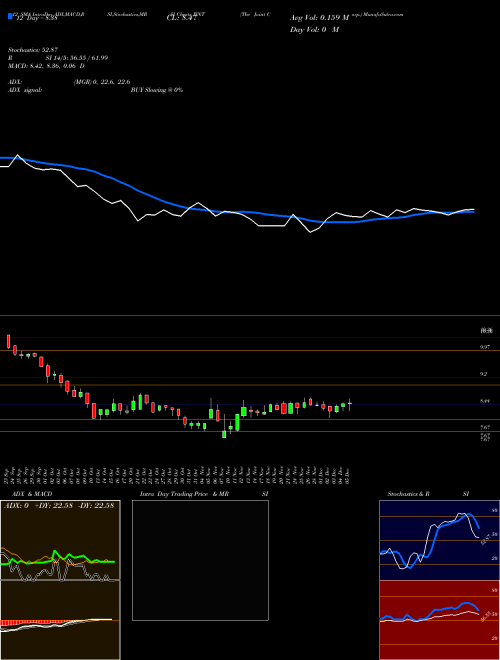This screenshot has height=660, width=500.
Task: Click the BUY Slowing @ 0% signal text
Action: point(157,90)
